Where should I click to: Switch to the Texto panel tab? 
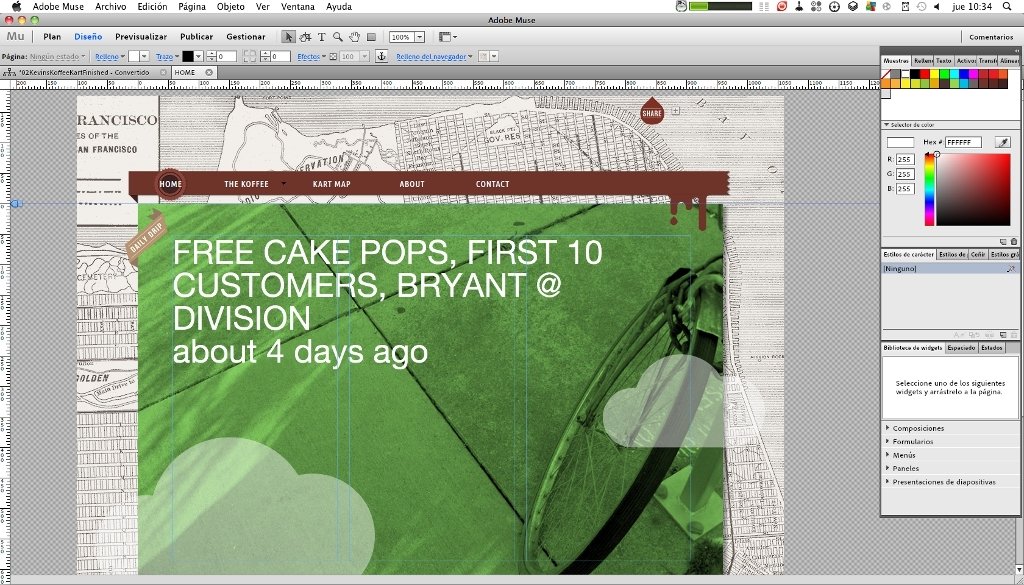point(943,60)
